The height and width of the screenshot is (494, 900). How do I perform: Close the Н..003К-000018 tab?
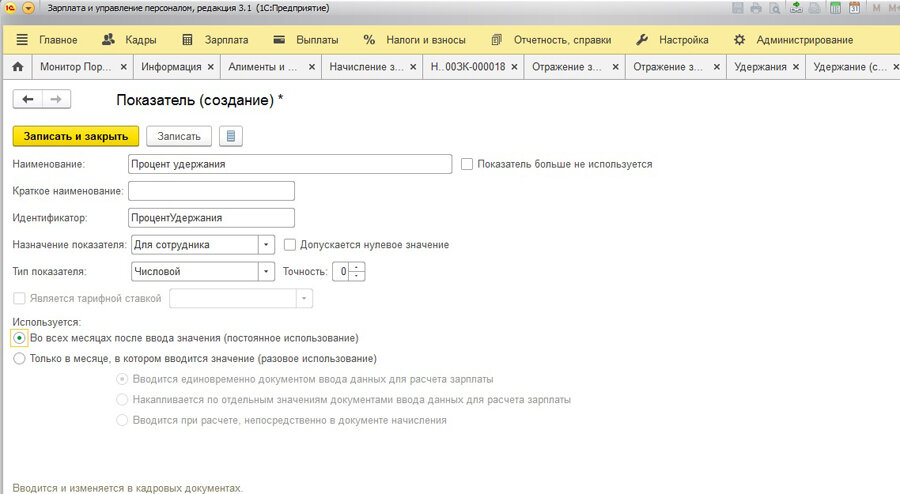[514, 67]
